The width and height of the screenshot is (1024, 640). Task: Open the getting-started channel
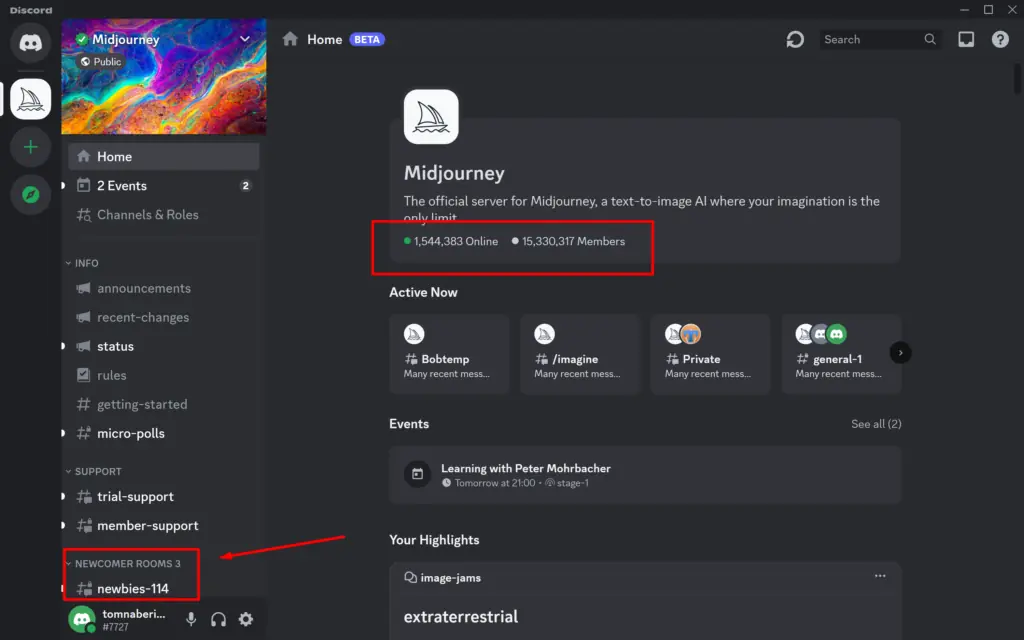coord(163,405)
